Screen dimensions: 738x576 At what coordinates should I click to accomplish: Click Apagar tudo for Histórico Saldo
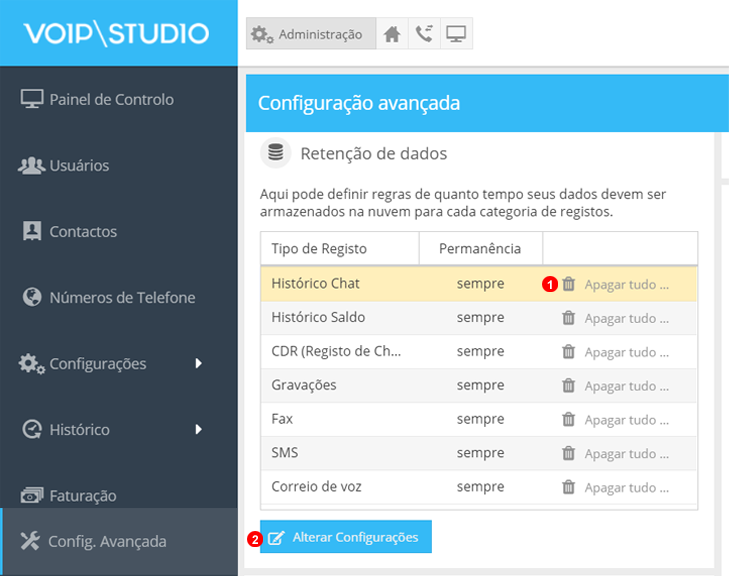tap(626, 318)
